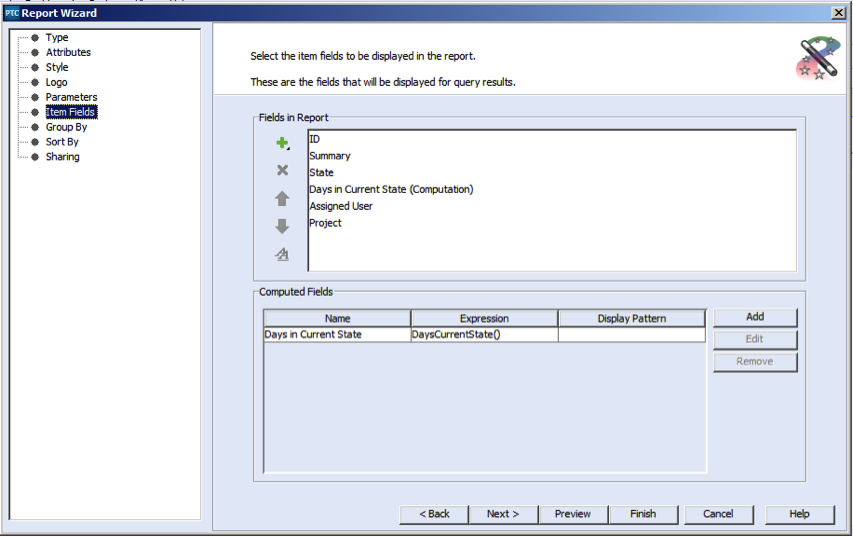Click the Preview button
This screenshot has width=853, height=537.
point(573,514)
